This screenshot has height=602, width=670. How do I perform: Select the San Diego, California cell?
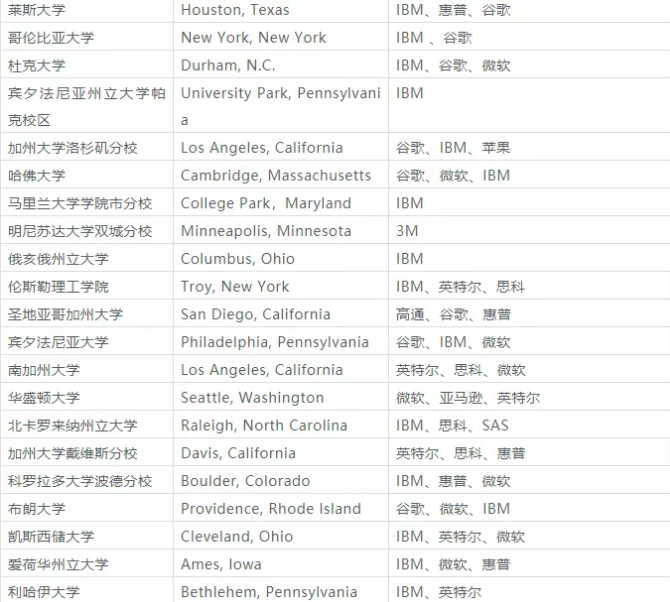[255, 314]
